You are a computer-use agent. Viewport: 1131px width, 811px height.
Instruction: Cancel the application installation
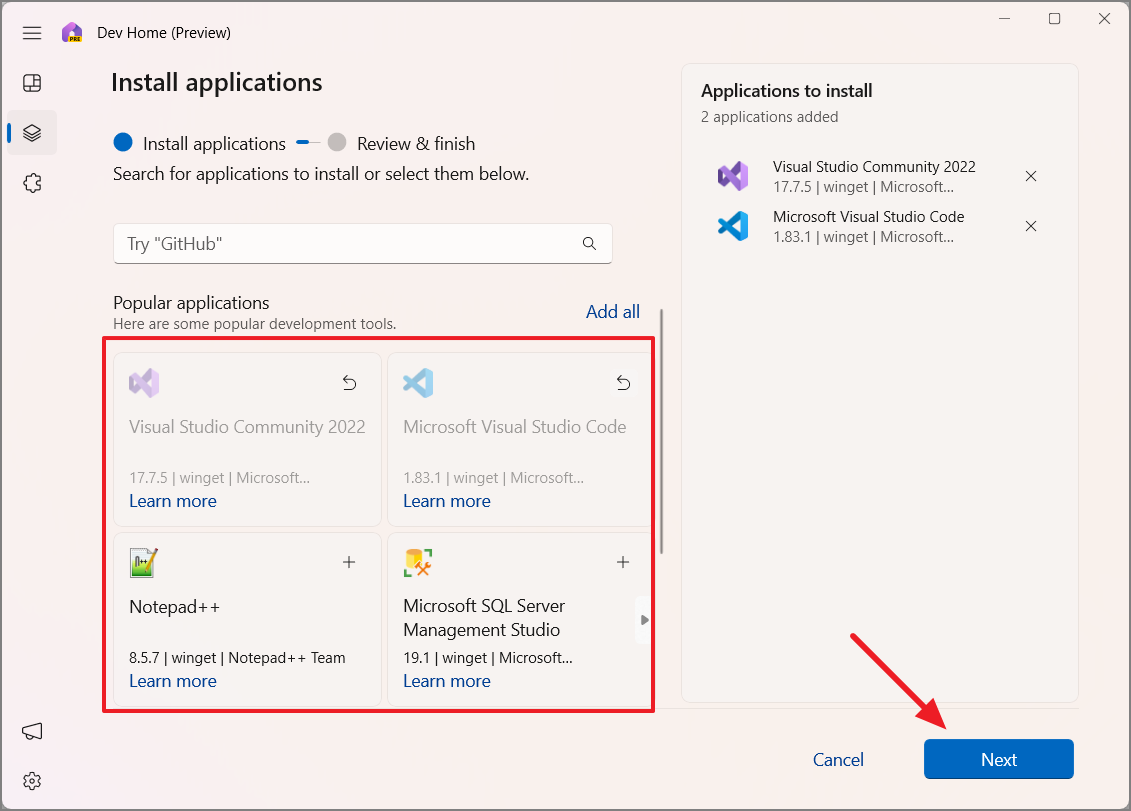pyautogui.click(x=838, y=759)
